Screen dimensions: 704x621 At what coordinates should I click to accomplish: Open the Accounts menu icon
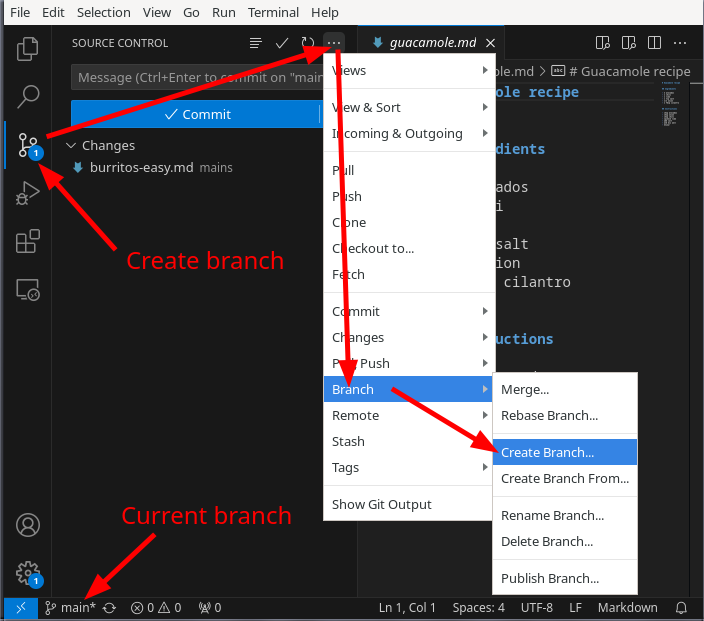[x=27, y=525]
